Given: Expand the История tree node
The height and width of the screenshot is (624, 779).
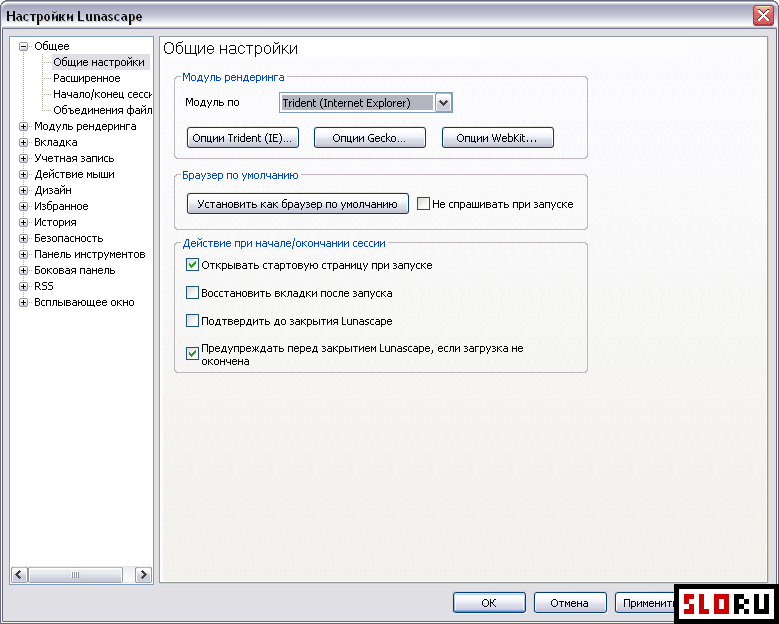Looking at the screenshot, I should [x=23, y=222].
